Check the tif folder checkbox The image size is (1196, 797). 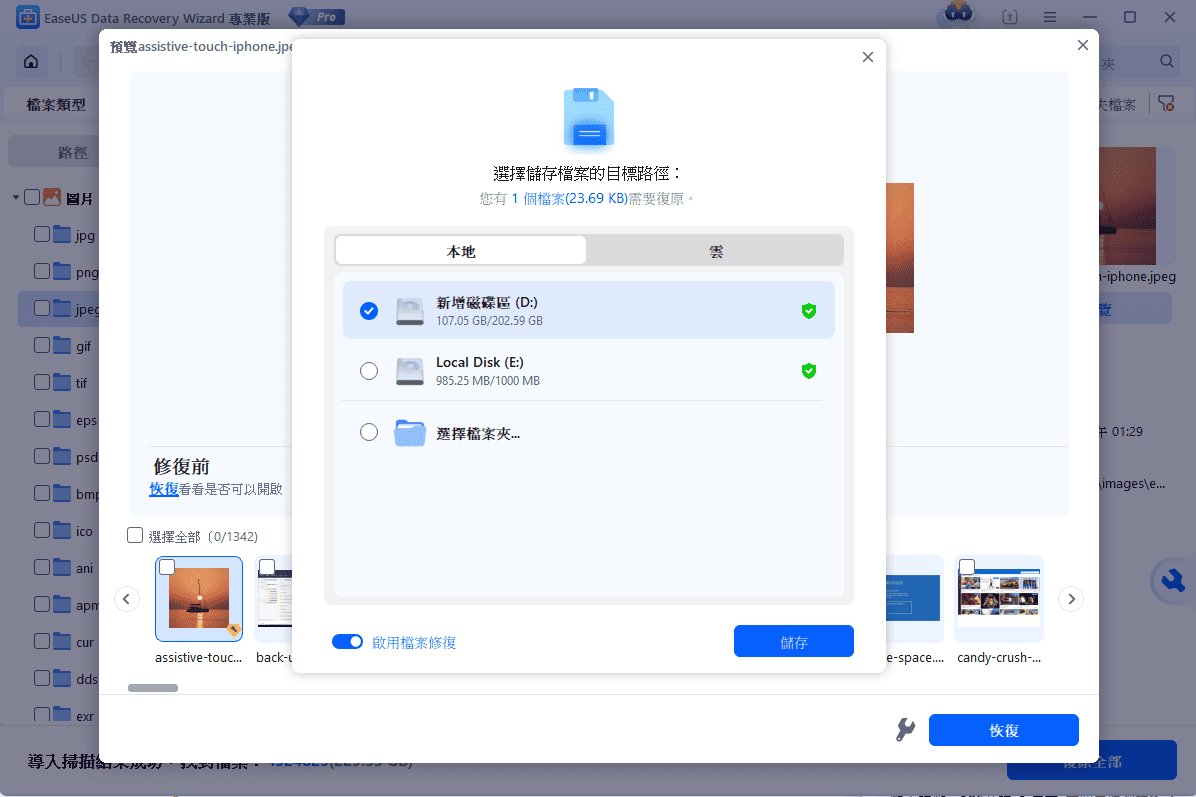(x=42, y=382)
